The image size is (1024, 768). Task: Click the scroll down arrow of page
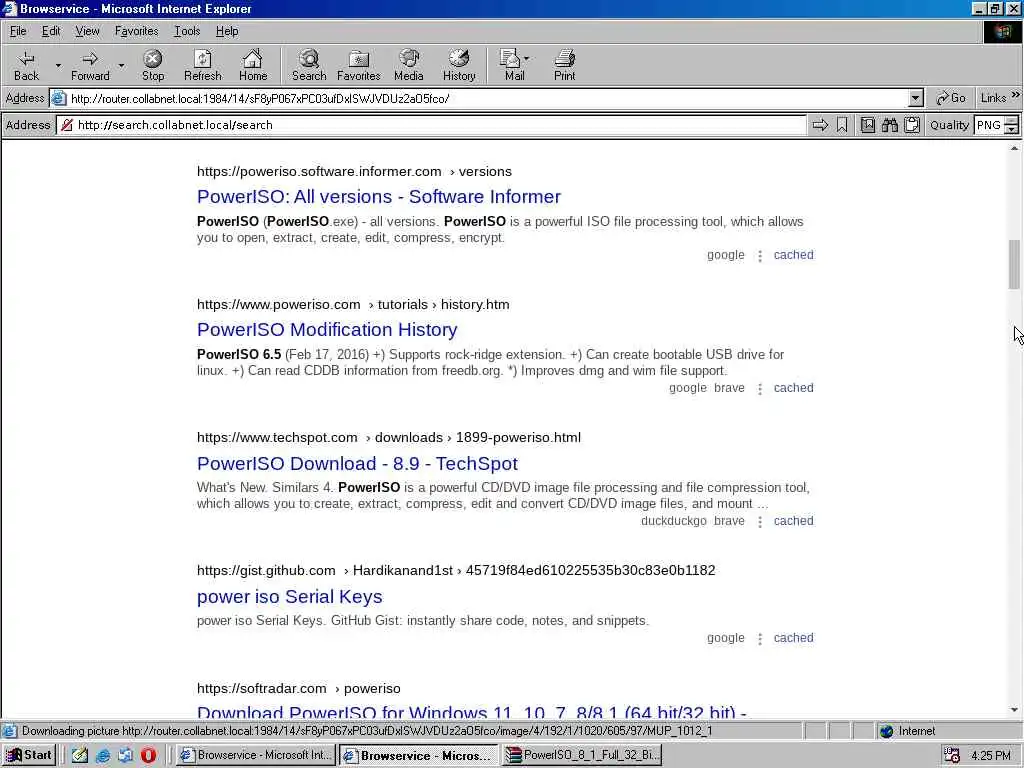[1014, 711]
